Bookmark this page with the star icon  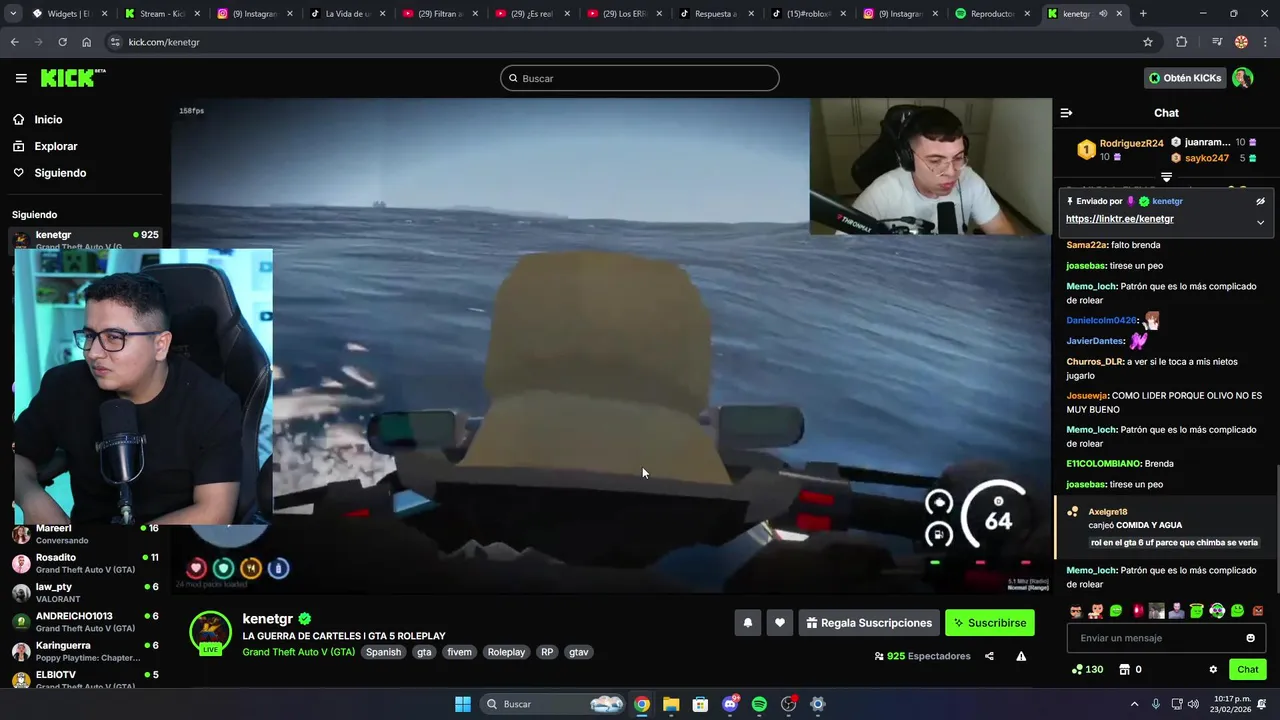(x=1148, y=42)
